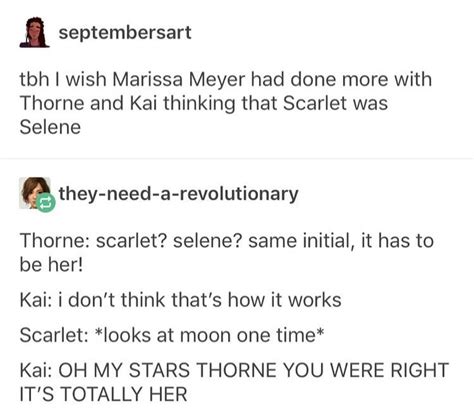Click the 'Marissa Meyer' name in the post
Viewport: 474px width, 419px height.
[x=179, y=80]
